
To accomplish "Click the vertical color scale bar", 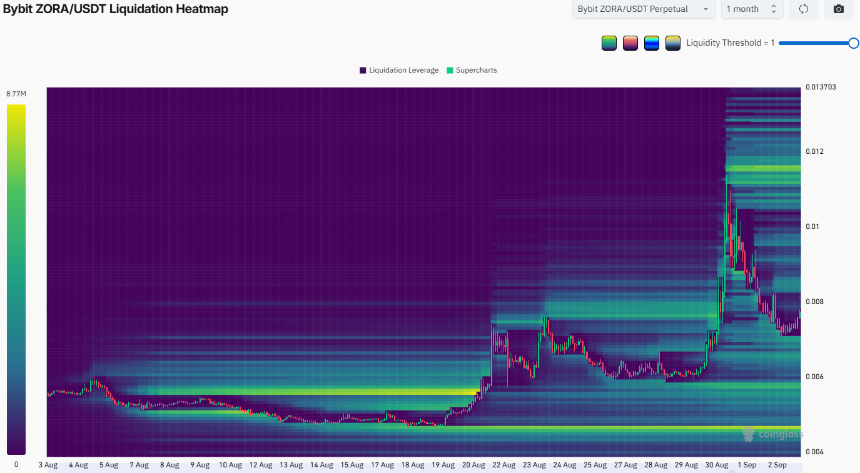I will coord(16,279).
